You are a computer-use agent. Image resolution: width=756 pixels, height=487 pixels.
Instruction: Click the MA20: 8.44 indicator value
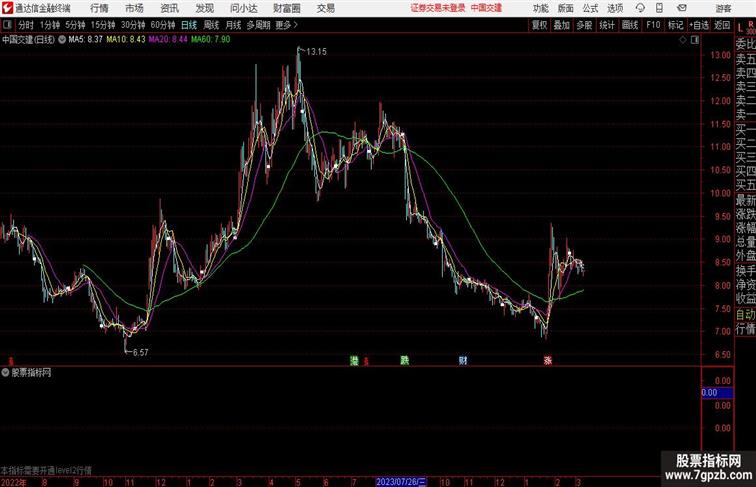pyautogui.click(x=168, y=40)
